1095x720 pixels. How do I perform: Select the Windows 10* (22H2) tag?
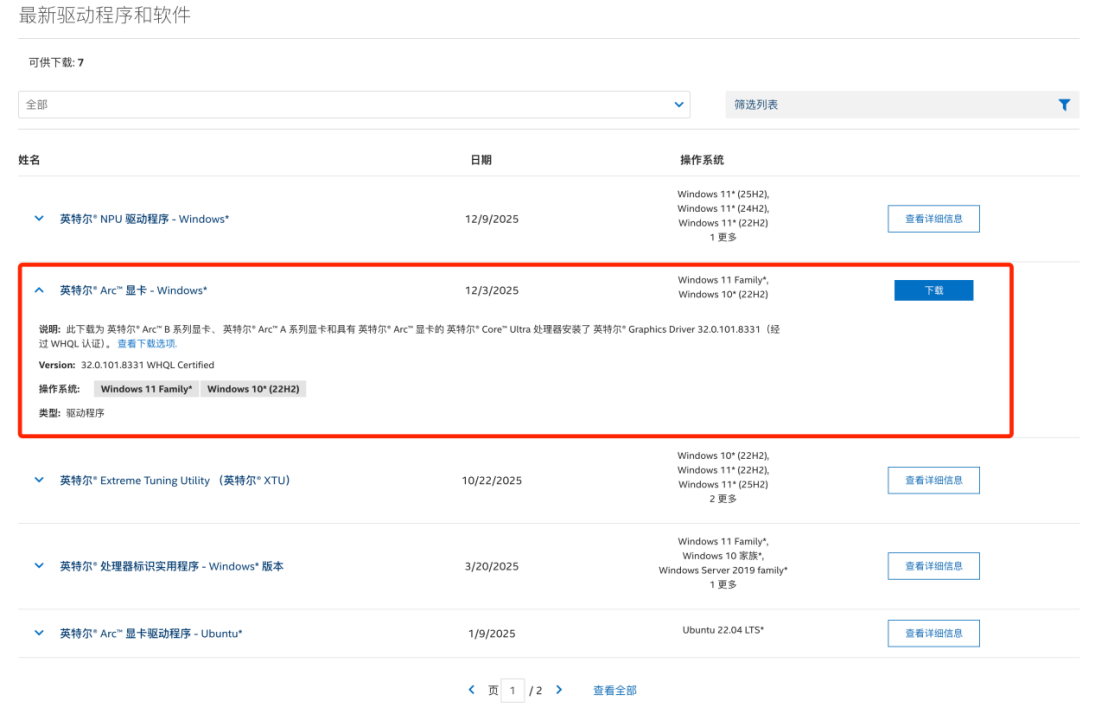point(253,389)
